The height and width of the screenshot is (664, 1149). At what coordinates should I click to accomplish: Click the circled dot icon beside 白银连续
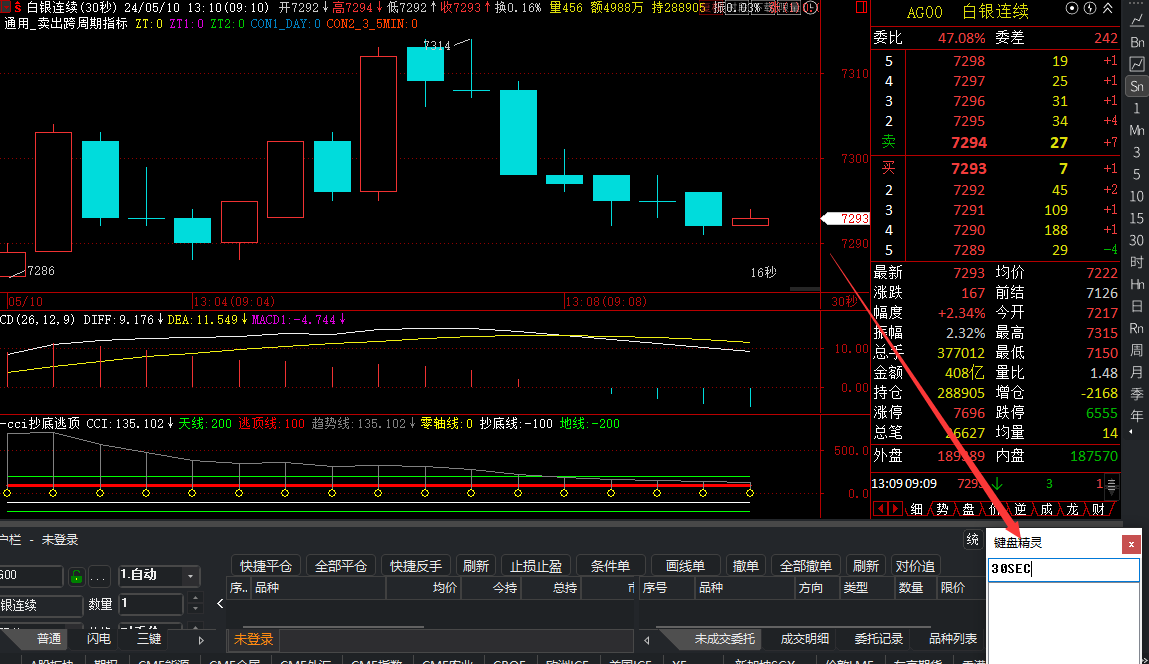point(1072,9)
